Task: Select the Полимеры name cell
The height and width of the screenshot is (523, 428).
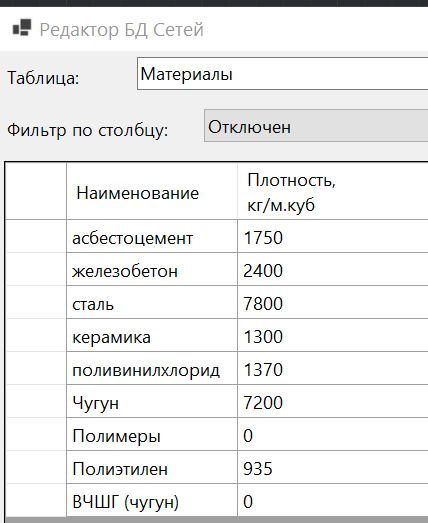Action: pos(152,434)
